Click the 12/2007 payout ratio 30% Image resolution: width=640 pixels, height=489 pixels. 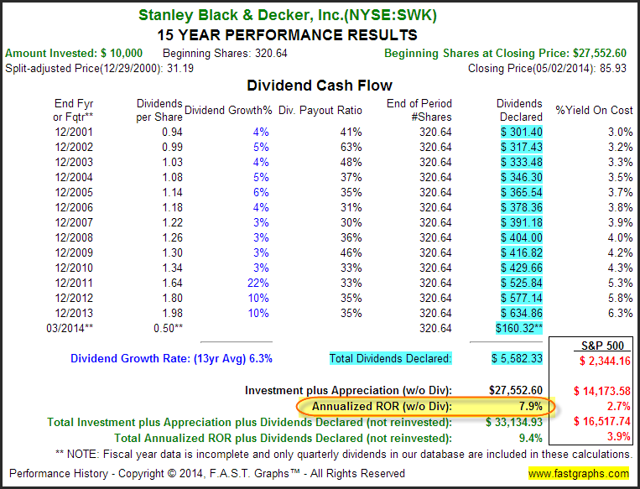point(351,222)
